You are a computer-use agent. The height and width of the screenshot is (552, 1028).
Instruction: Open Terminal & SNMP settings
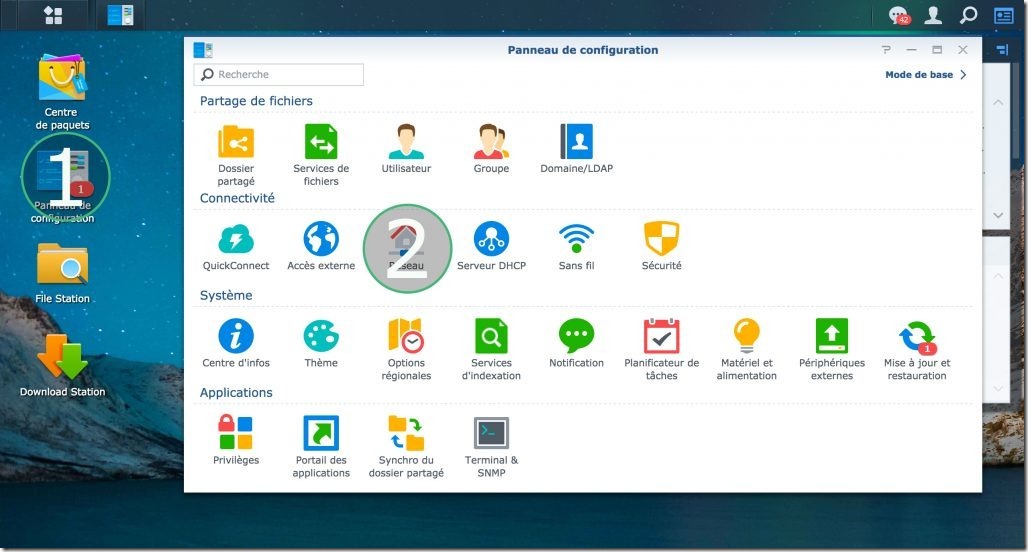tap(492, 446)
